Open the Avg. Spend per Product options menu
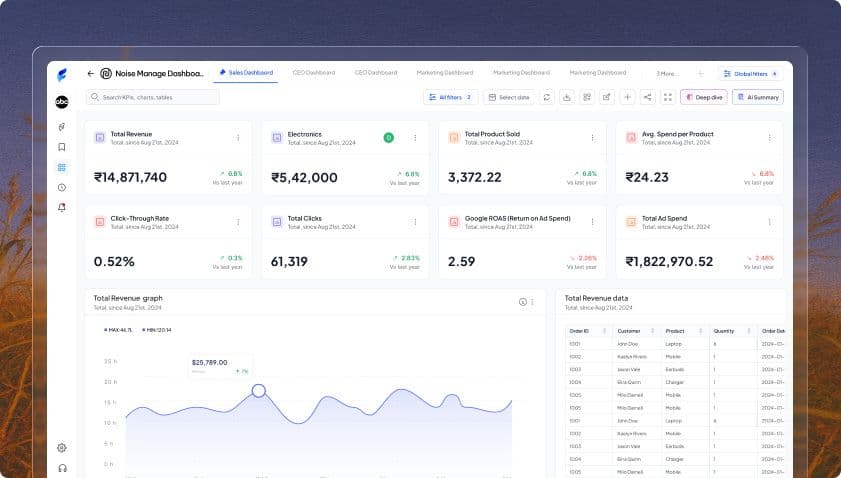This screenshot has width=841, height=478. pyautogui.click(x=769, y=138)
